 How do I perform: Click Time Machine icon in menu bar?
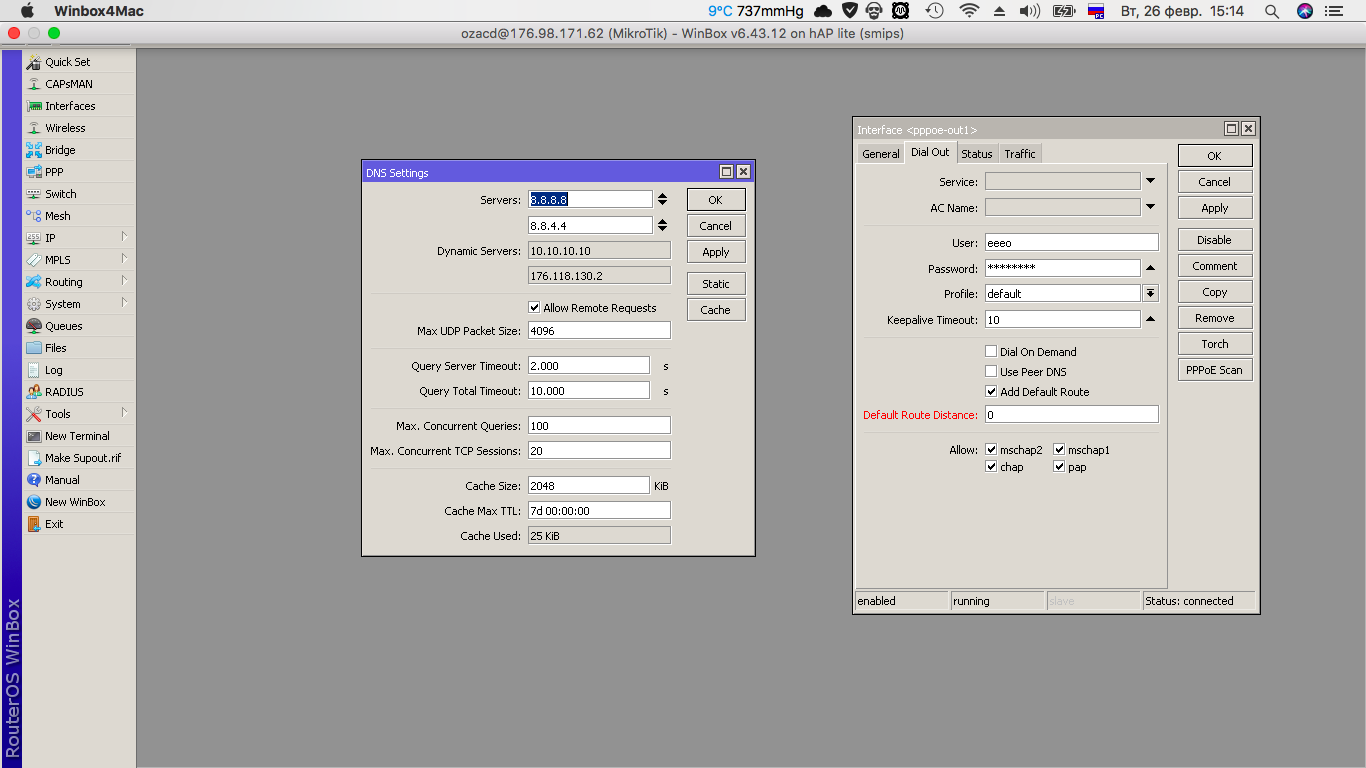934,11
